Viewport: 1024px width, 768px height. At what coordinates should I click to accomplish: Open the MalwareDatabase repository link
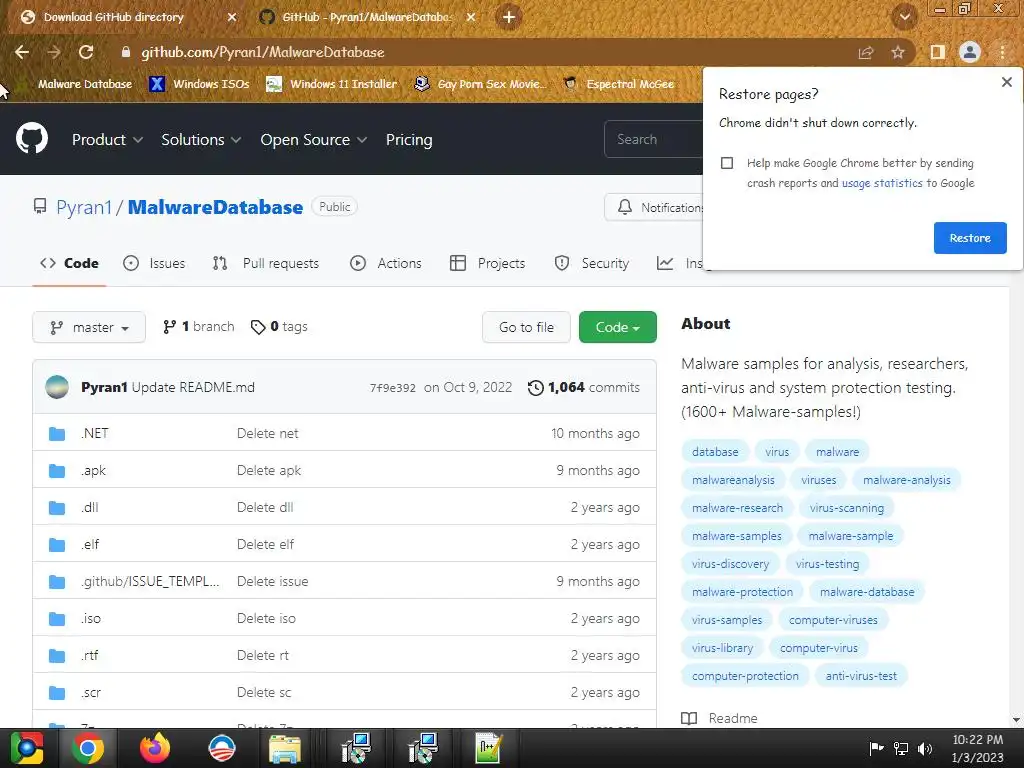(216, 207)
